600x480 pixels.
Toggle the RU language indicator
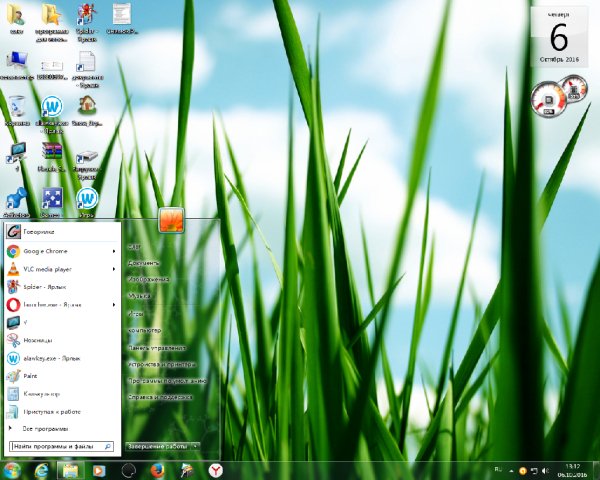pyautogui.click(x=498, y=469)
